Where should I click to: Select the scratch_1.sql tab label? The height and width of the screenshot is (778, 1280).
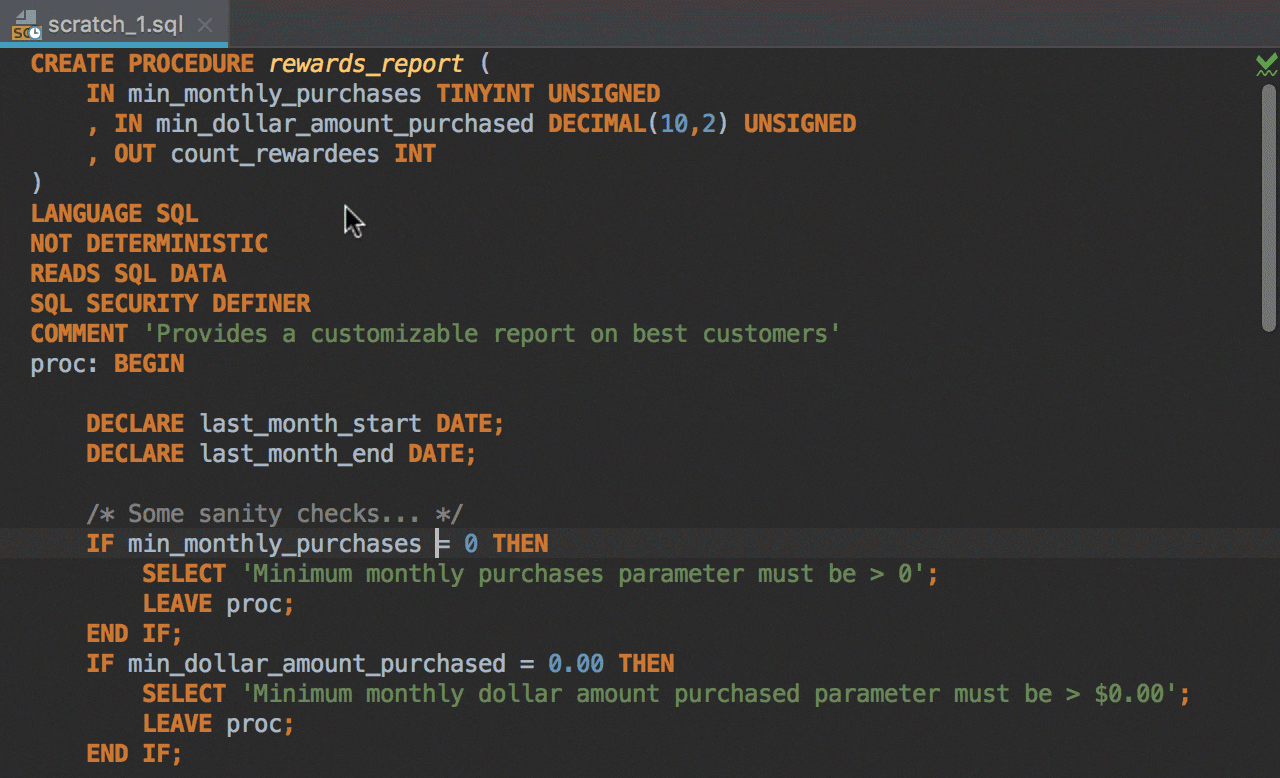point(115,25)
